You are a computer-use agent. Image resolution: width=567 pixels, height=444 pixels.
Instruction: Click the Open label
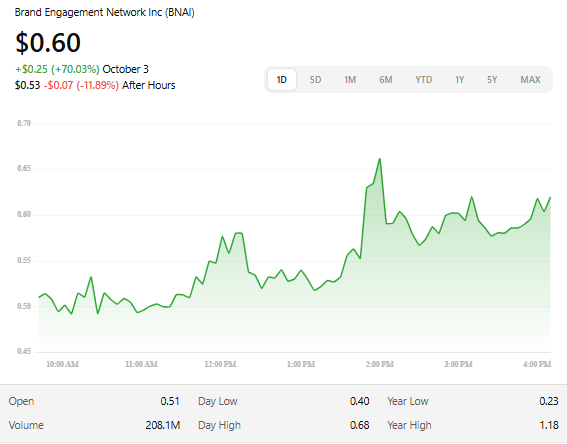[x=21, y=401]
